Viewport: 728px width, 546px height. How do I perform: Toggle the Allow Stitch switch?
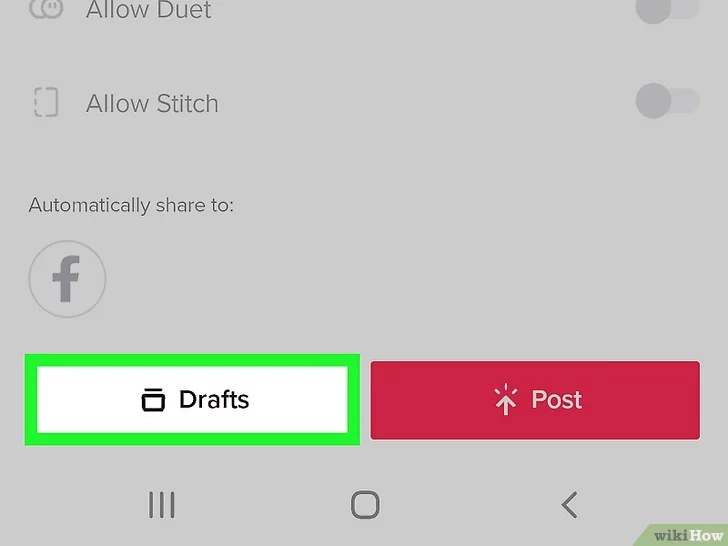[x=667, y=101]
